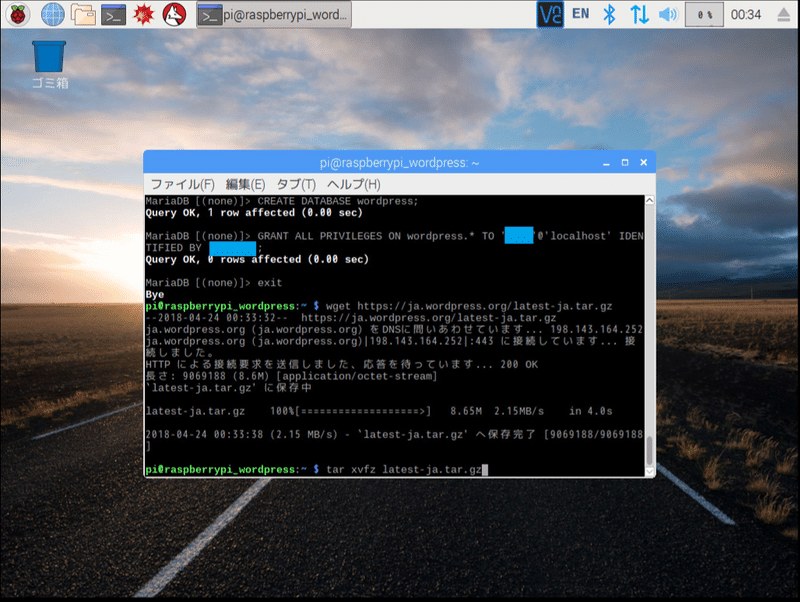Close the terminal window
The width and height of the screenshot is (800, 602).
click(643, 162)
